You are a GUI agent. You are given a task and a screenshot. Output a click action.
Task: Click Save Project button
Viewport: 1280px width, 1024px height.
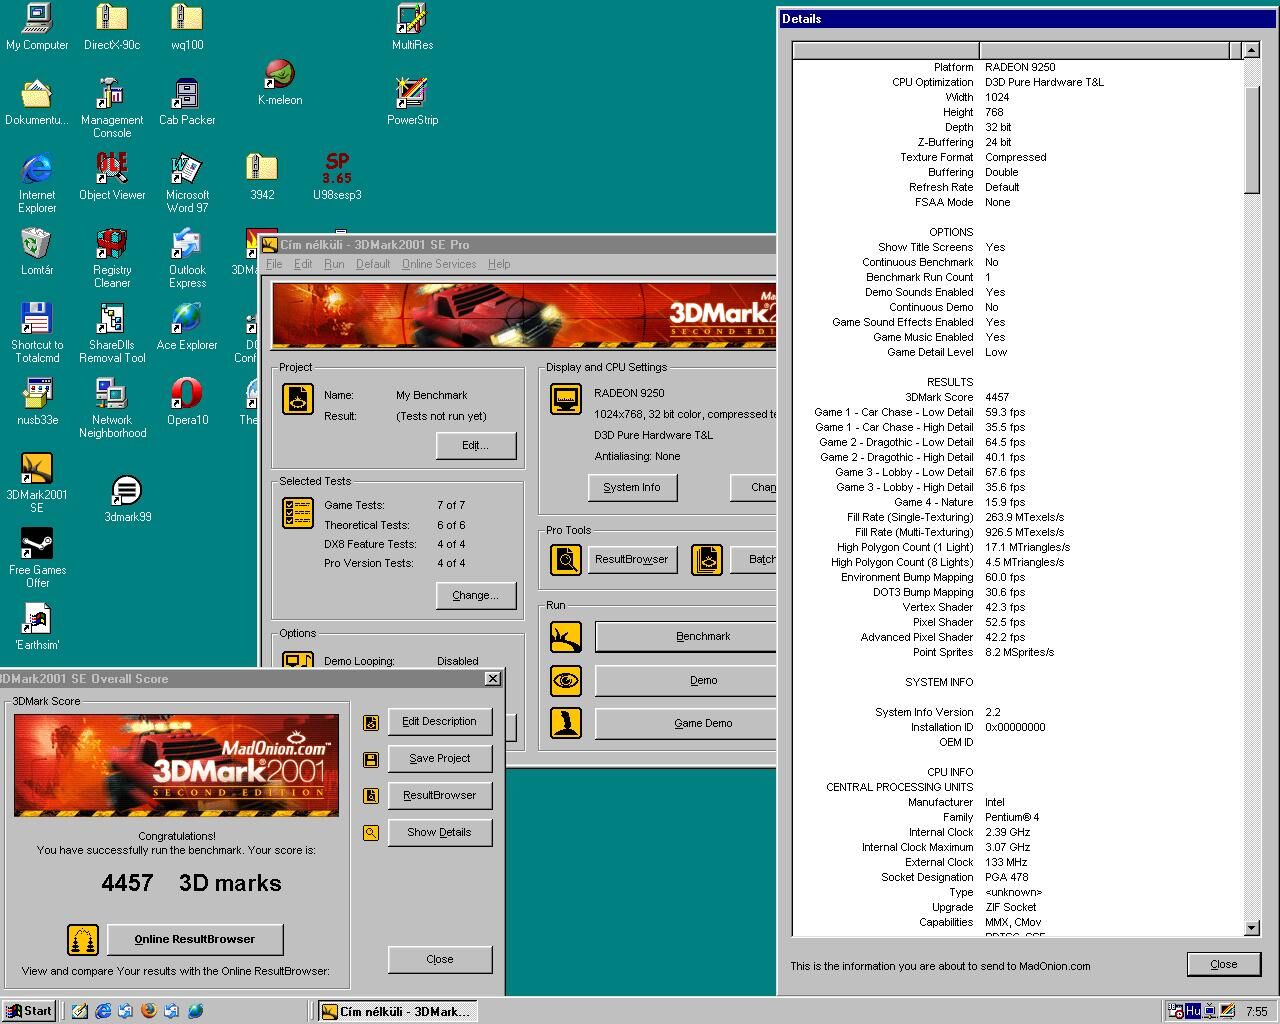(x=440, y=758)
